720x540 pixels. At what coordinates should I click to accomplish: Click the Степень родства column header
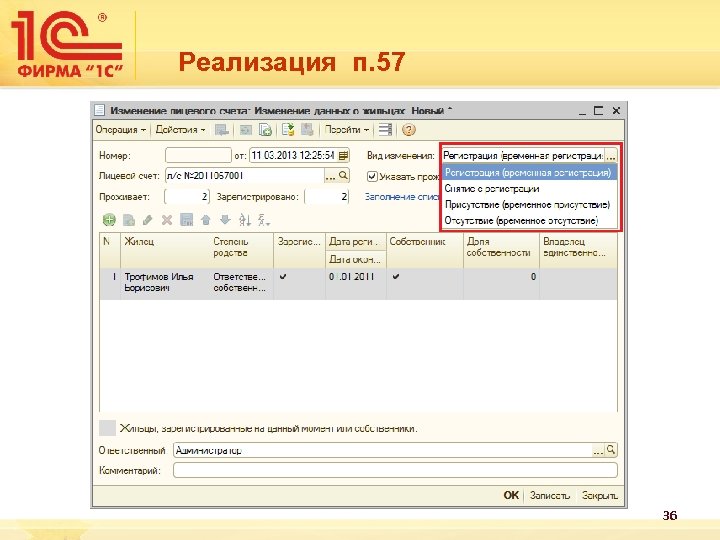click(242, 250)
